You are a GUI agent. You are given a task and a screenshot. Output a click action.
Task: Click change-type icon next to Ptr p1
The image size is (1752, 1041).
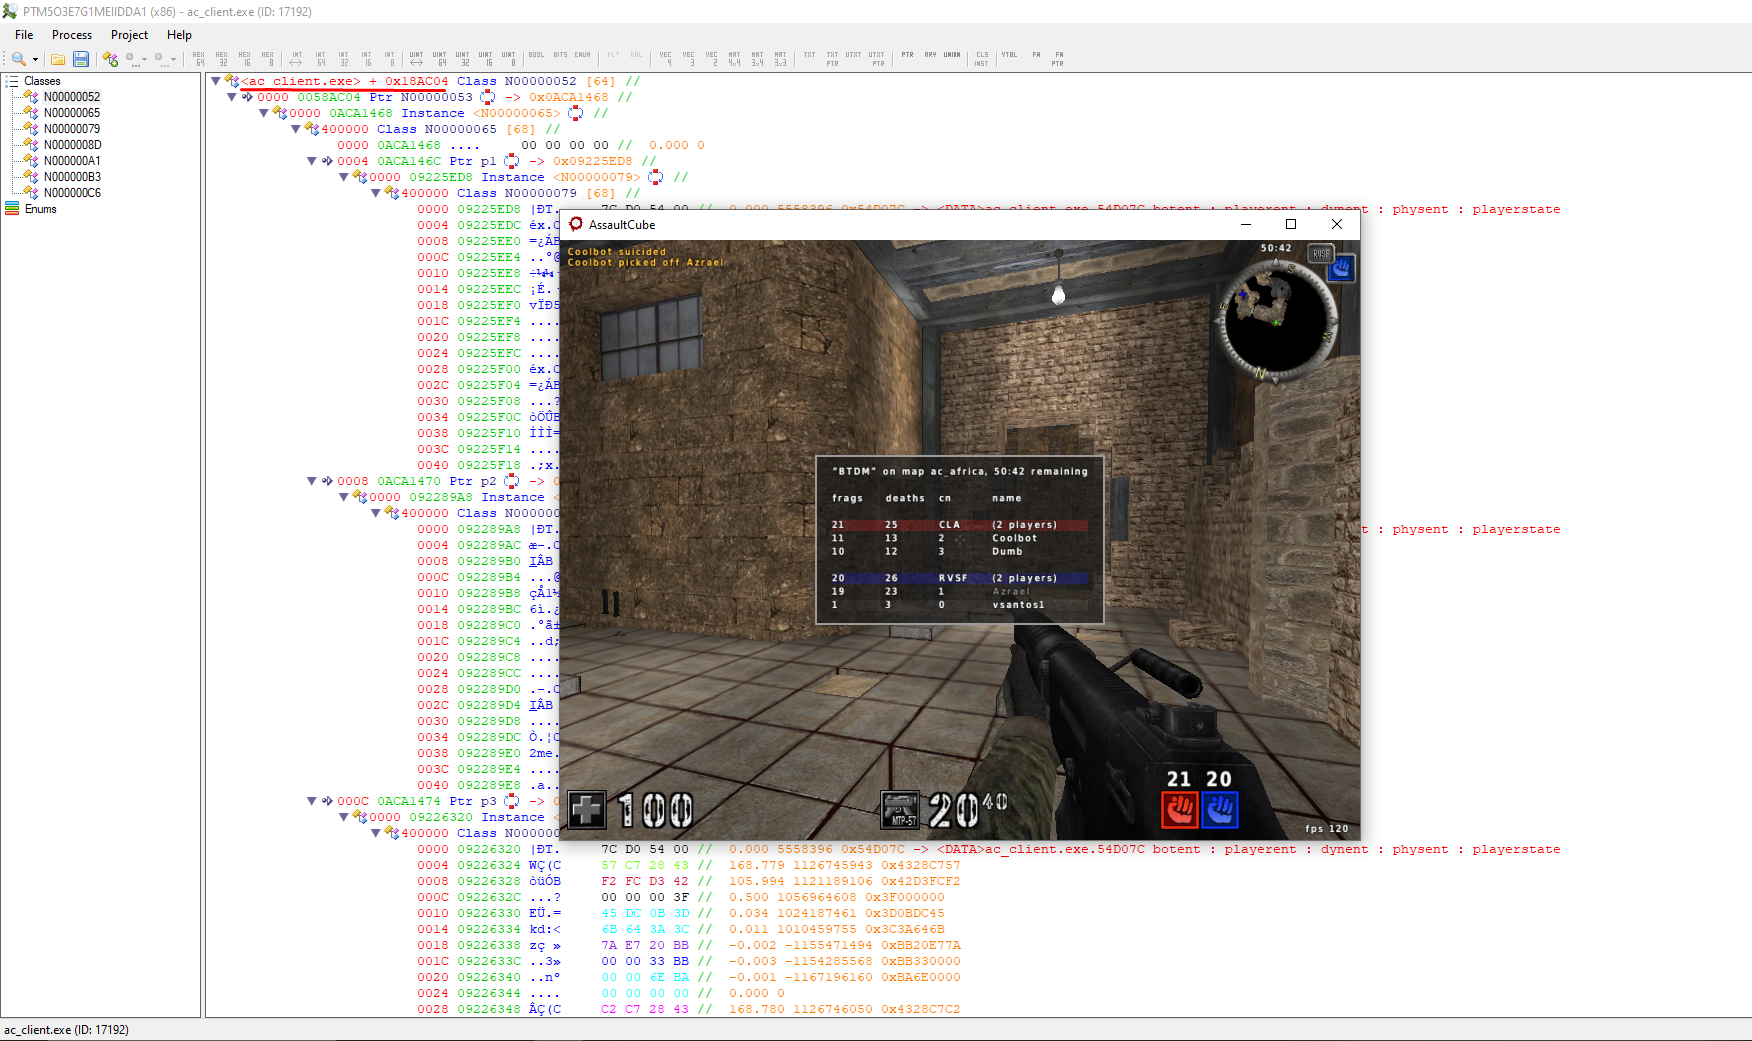point(512,161)
